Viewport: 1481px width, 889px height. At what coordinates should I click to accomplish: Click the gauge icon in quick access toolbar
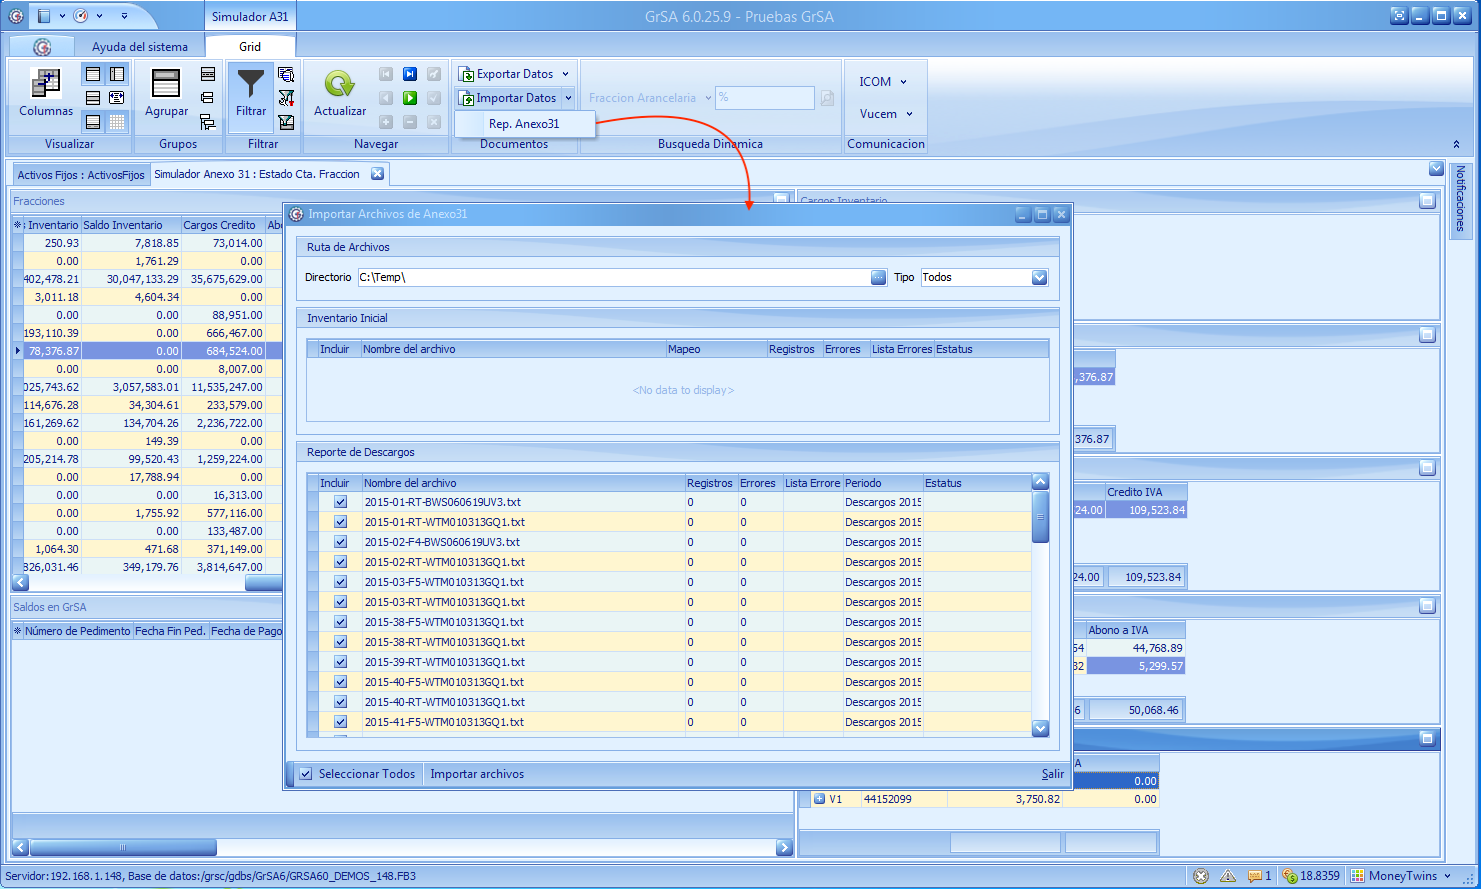tap(81, 16)
